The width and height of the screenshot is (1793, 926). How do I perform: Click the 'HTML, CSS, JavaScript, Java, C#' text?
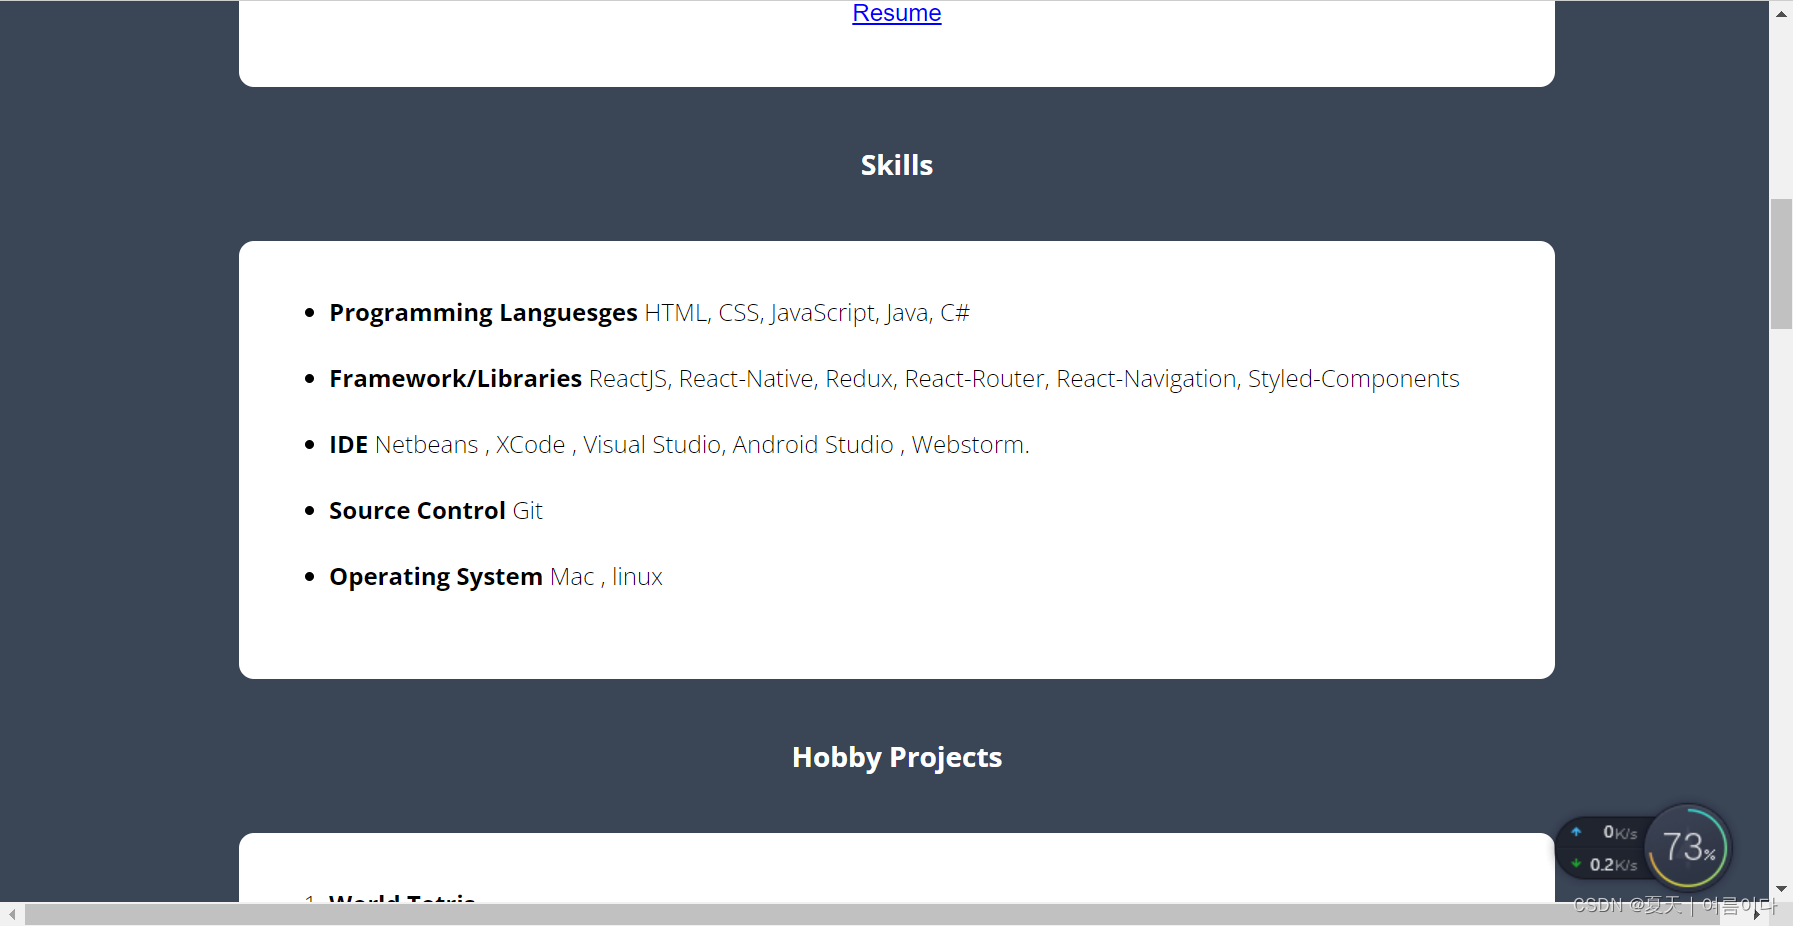[807, 313]
